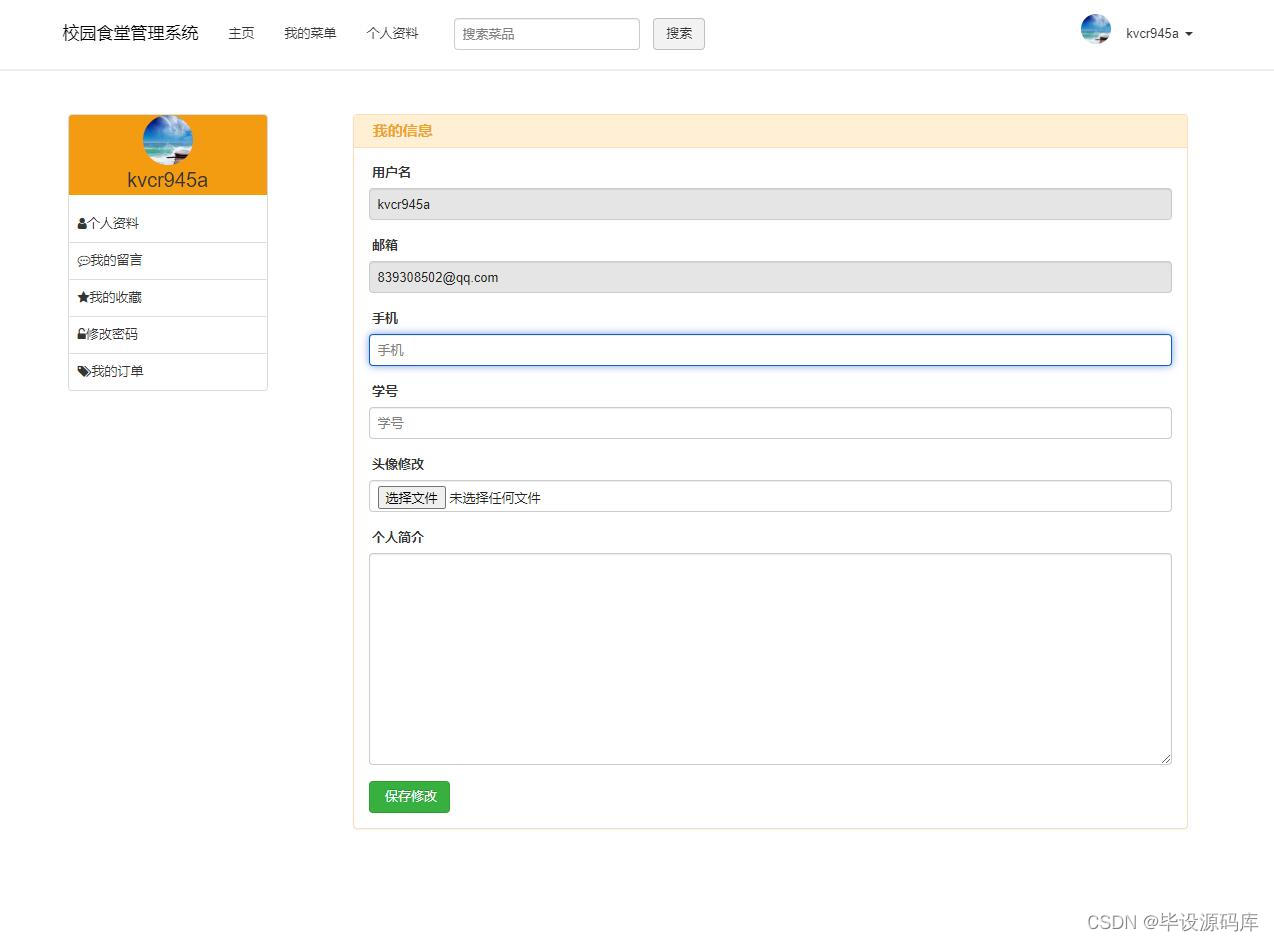Viewport: 1274px width, 941px height.
Task: Focus the 手机 phone input field
Action: pyautogui.click(x=770, y=350)
